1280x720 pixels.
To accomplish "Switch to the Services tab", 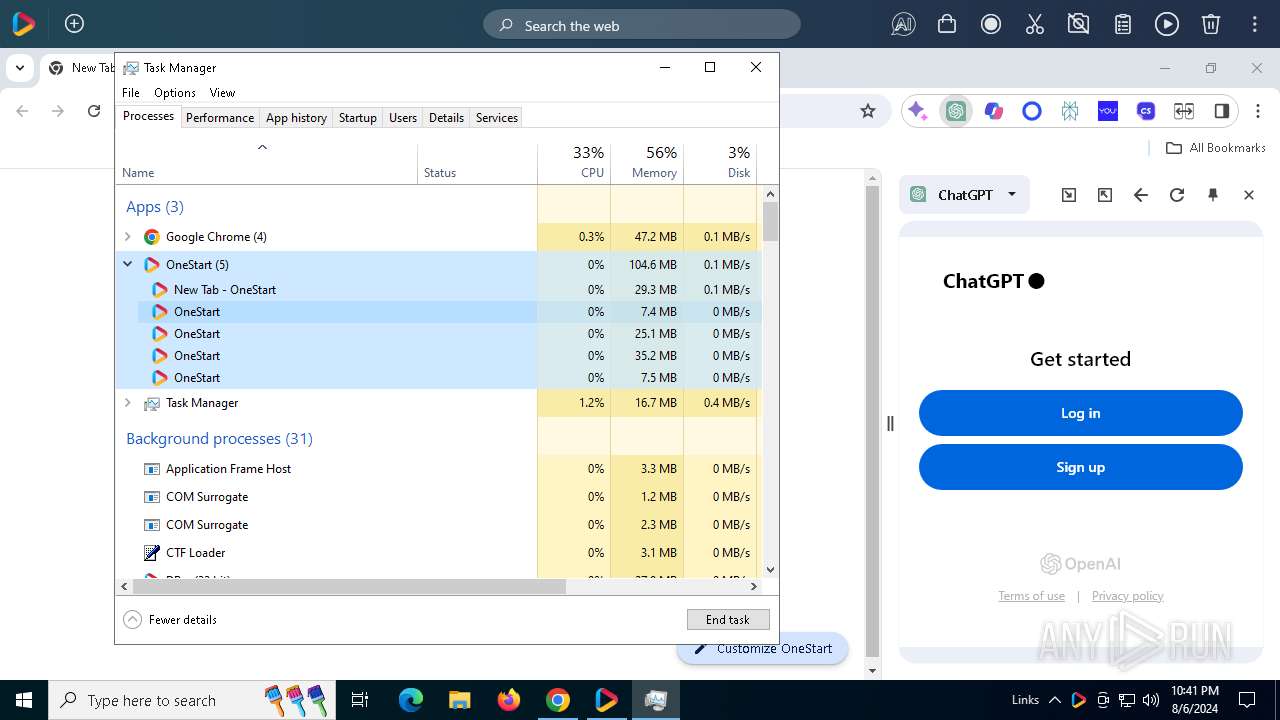I will (x=497, y=118).
